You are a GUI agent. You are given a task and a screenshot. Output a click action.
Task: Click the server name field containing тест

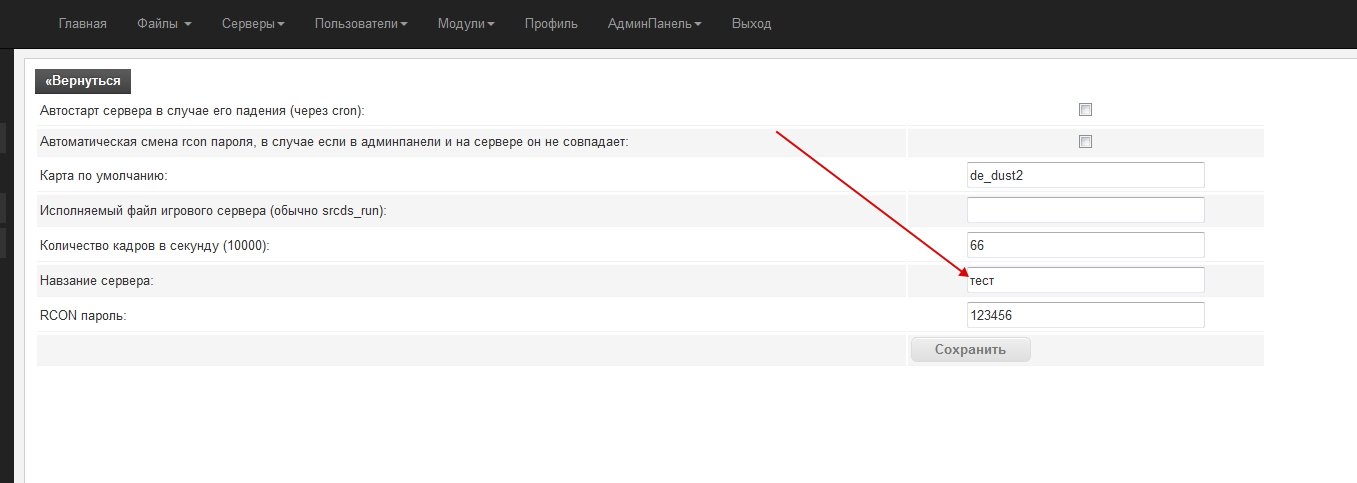(x=1085, y=280)
